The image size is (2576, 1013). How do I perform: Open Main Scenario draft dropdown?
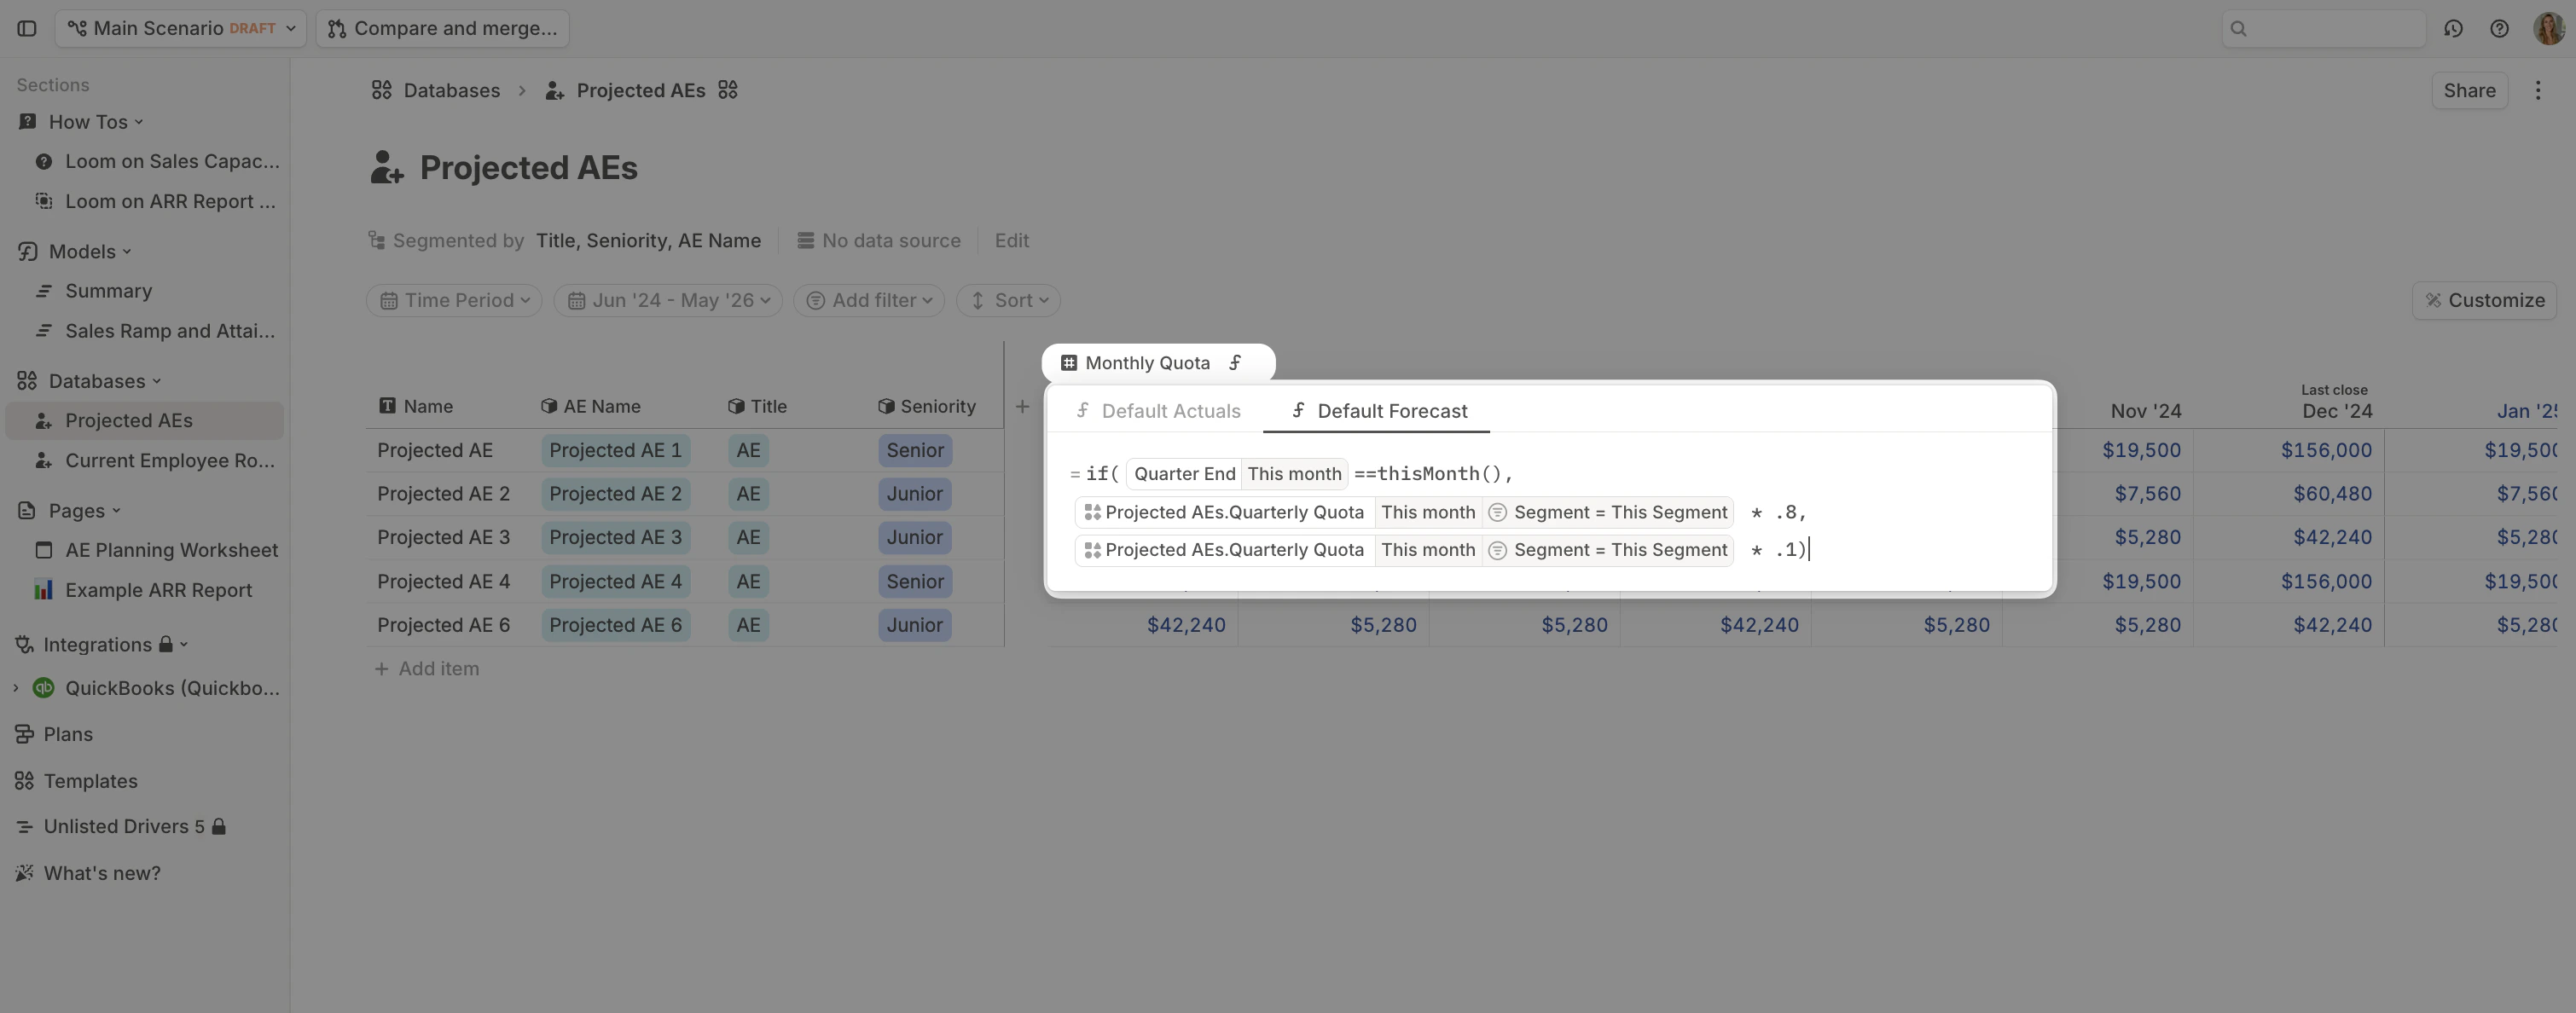coord(181,28)
